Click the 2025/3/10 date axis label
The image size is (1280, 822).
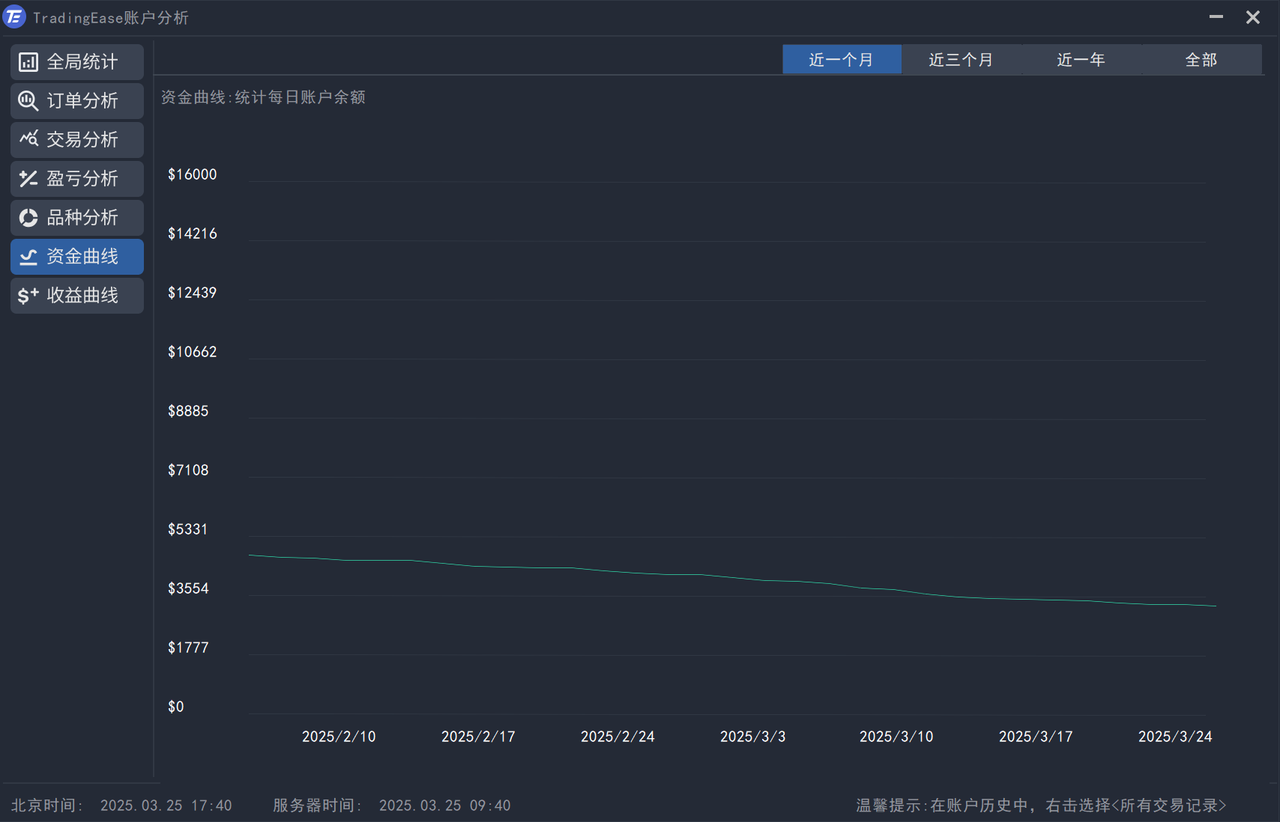pyautogui.click(x=896, y=737)
